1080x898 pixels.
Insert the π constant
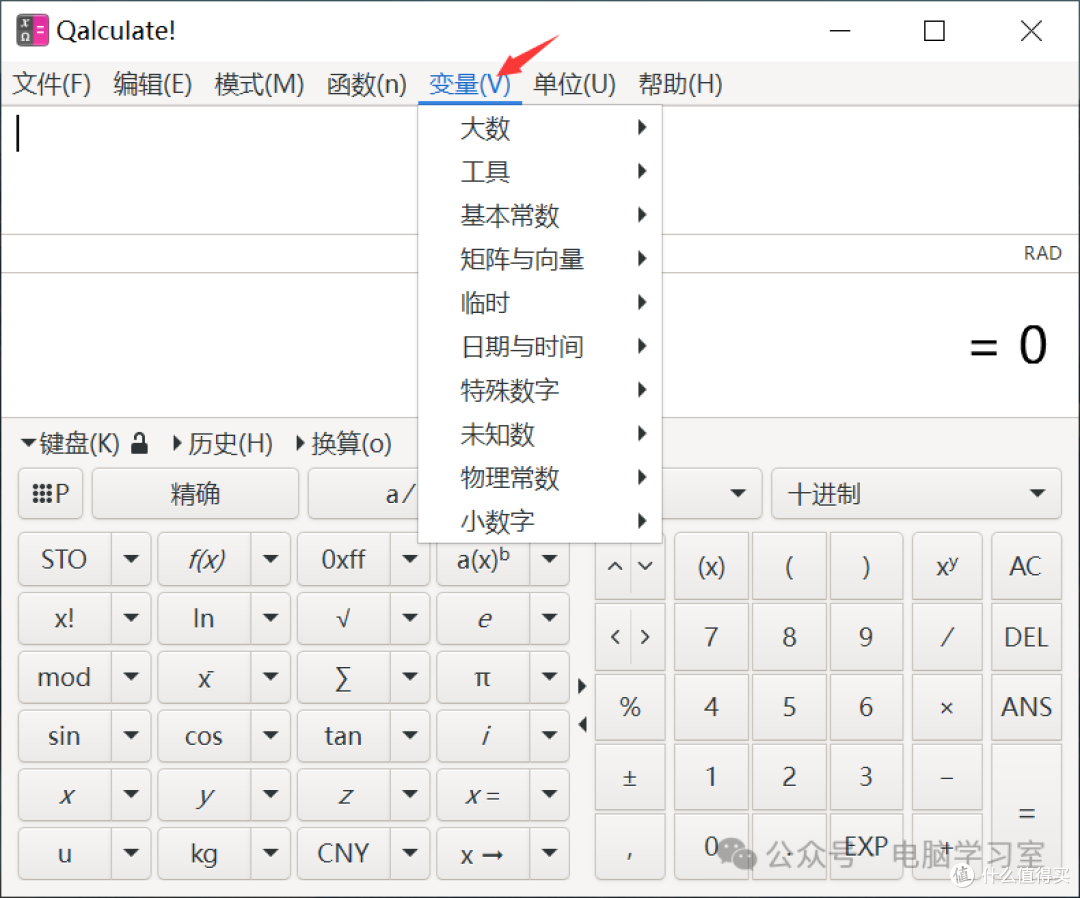tap(484, 678)
